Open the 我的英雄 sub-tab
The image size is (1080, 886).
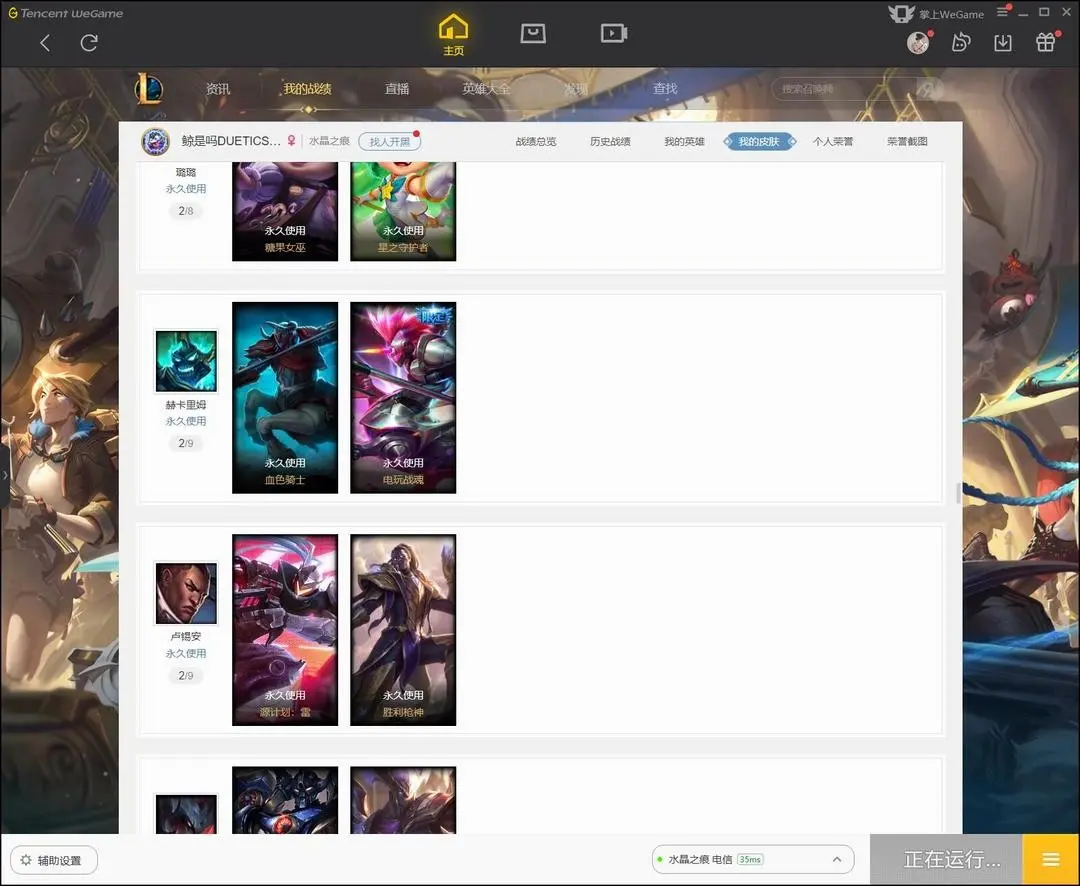[x=684, y=141]
